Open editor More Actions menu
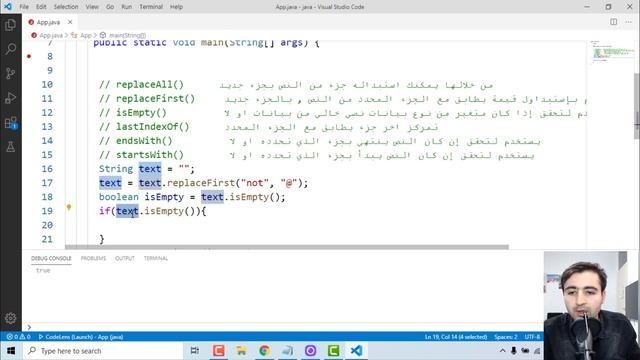The width and height of the screenshot is (640, 360). point(629,22)
